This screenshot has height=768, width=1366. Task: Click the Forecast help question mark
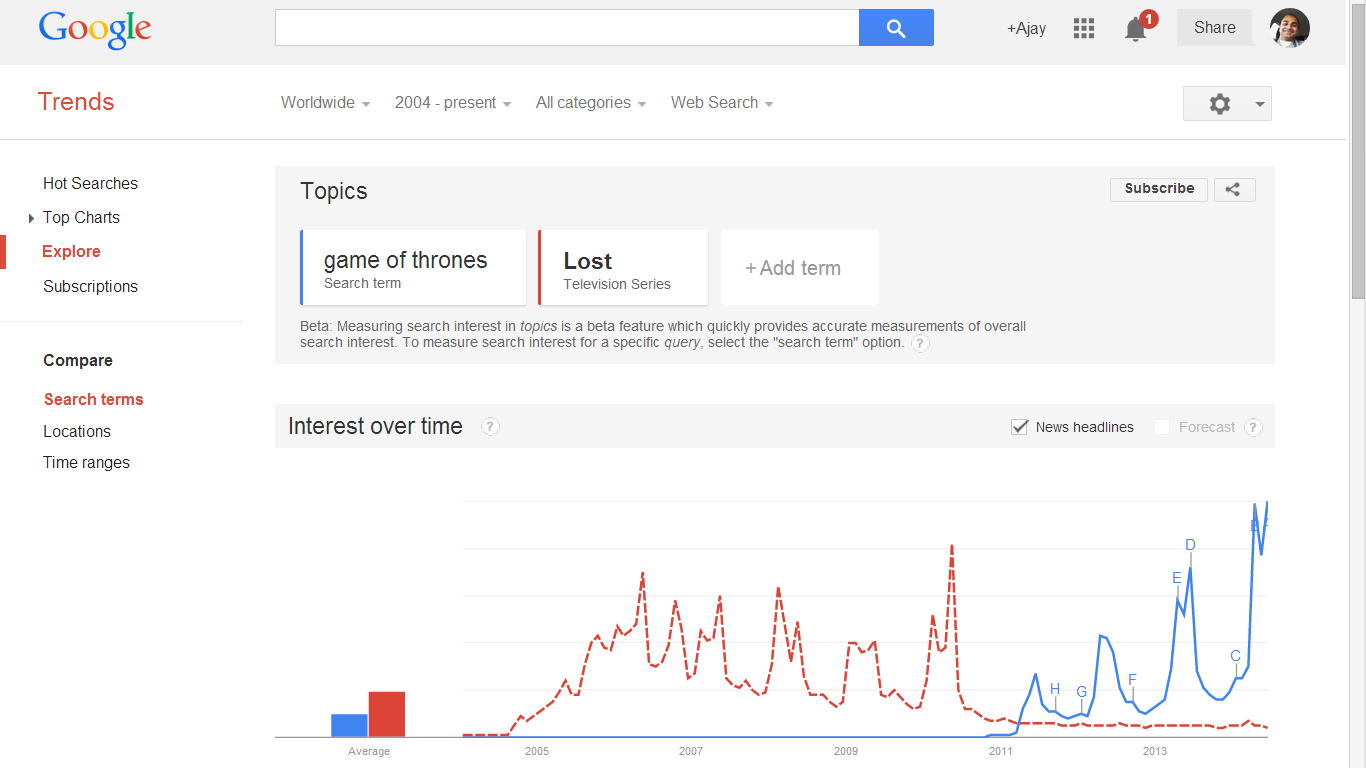coord(1253,427)
